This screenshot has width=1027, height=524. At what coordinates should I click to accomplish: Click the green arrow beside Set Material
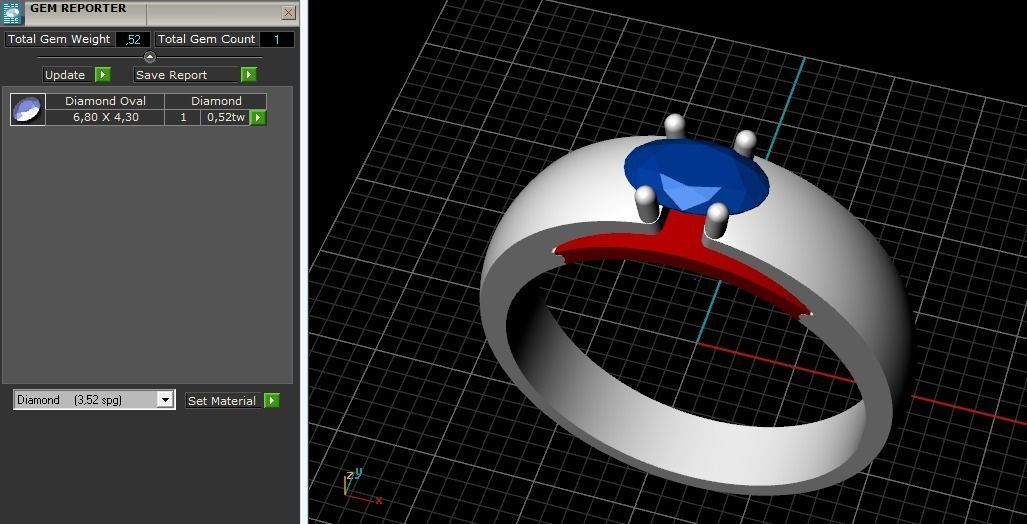coord(272,401)
